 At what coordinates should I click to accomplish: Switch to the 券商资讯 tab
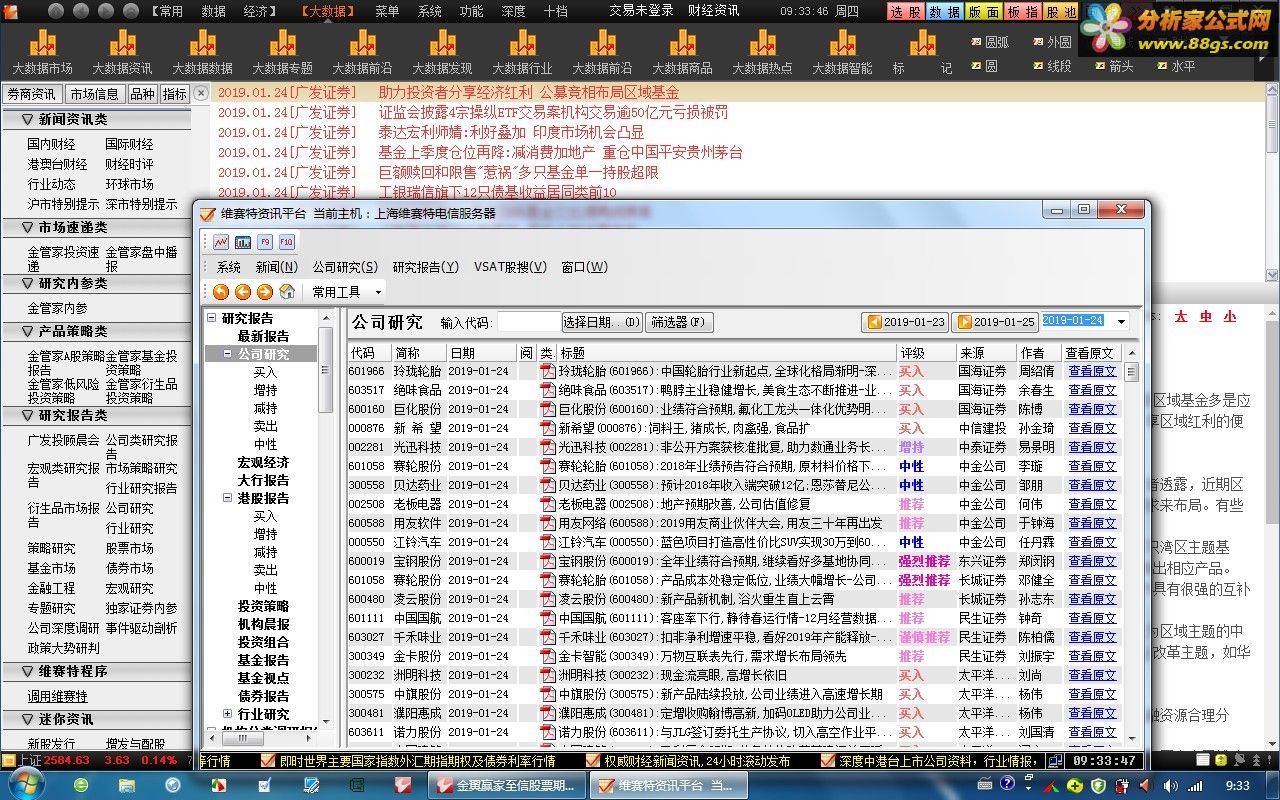coord(31,94)
